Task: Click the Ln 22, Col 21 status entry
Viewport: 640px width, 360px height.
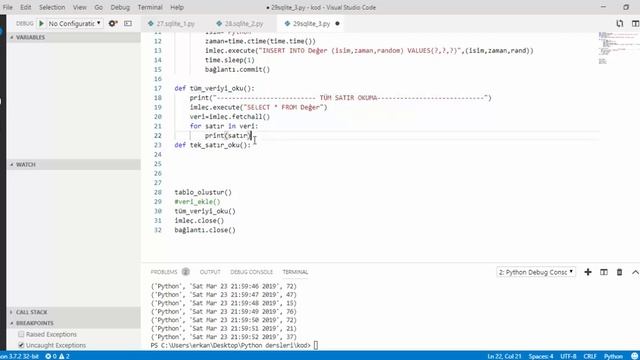Action: (504, 356)
